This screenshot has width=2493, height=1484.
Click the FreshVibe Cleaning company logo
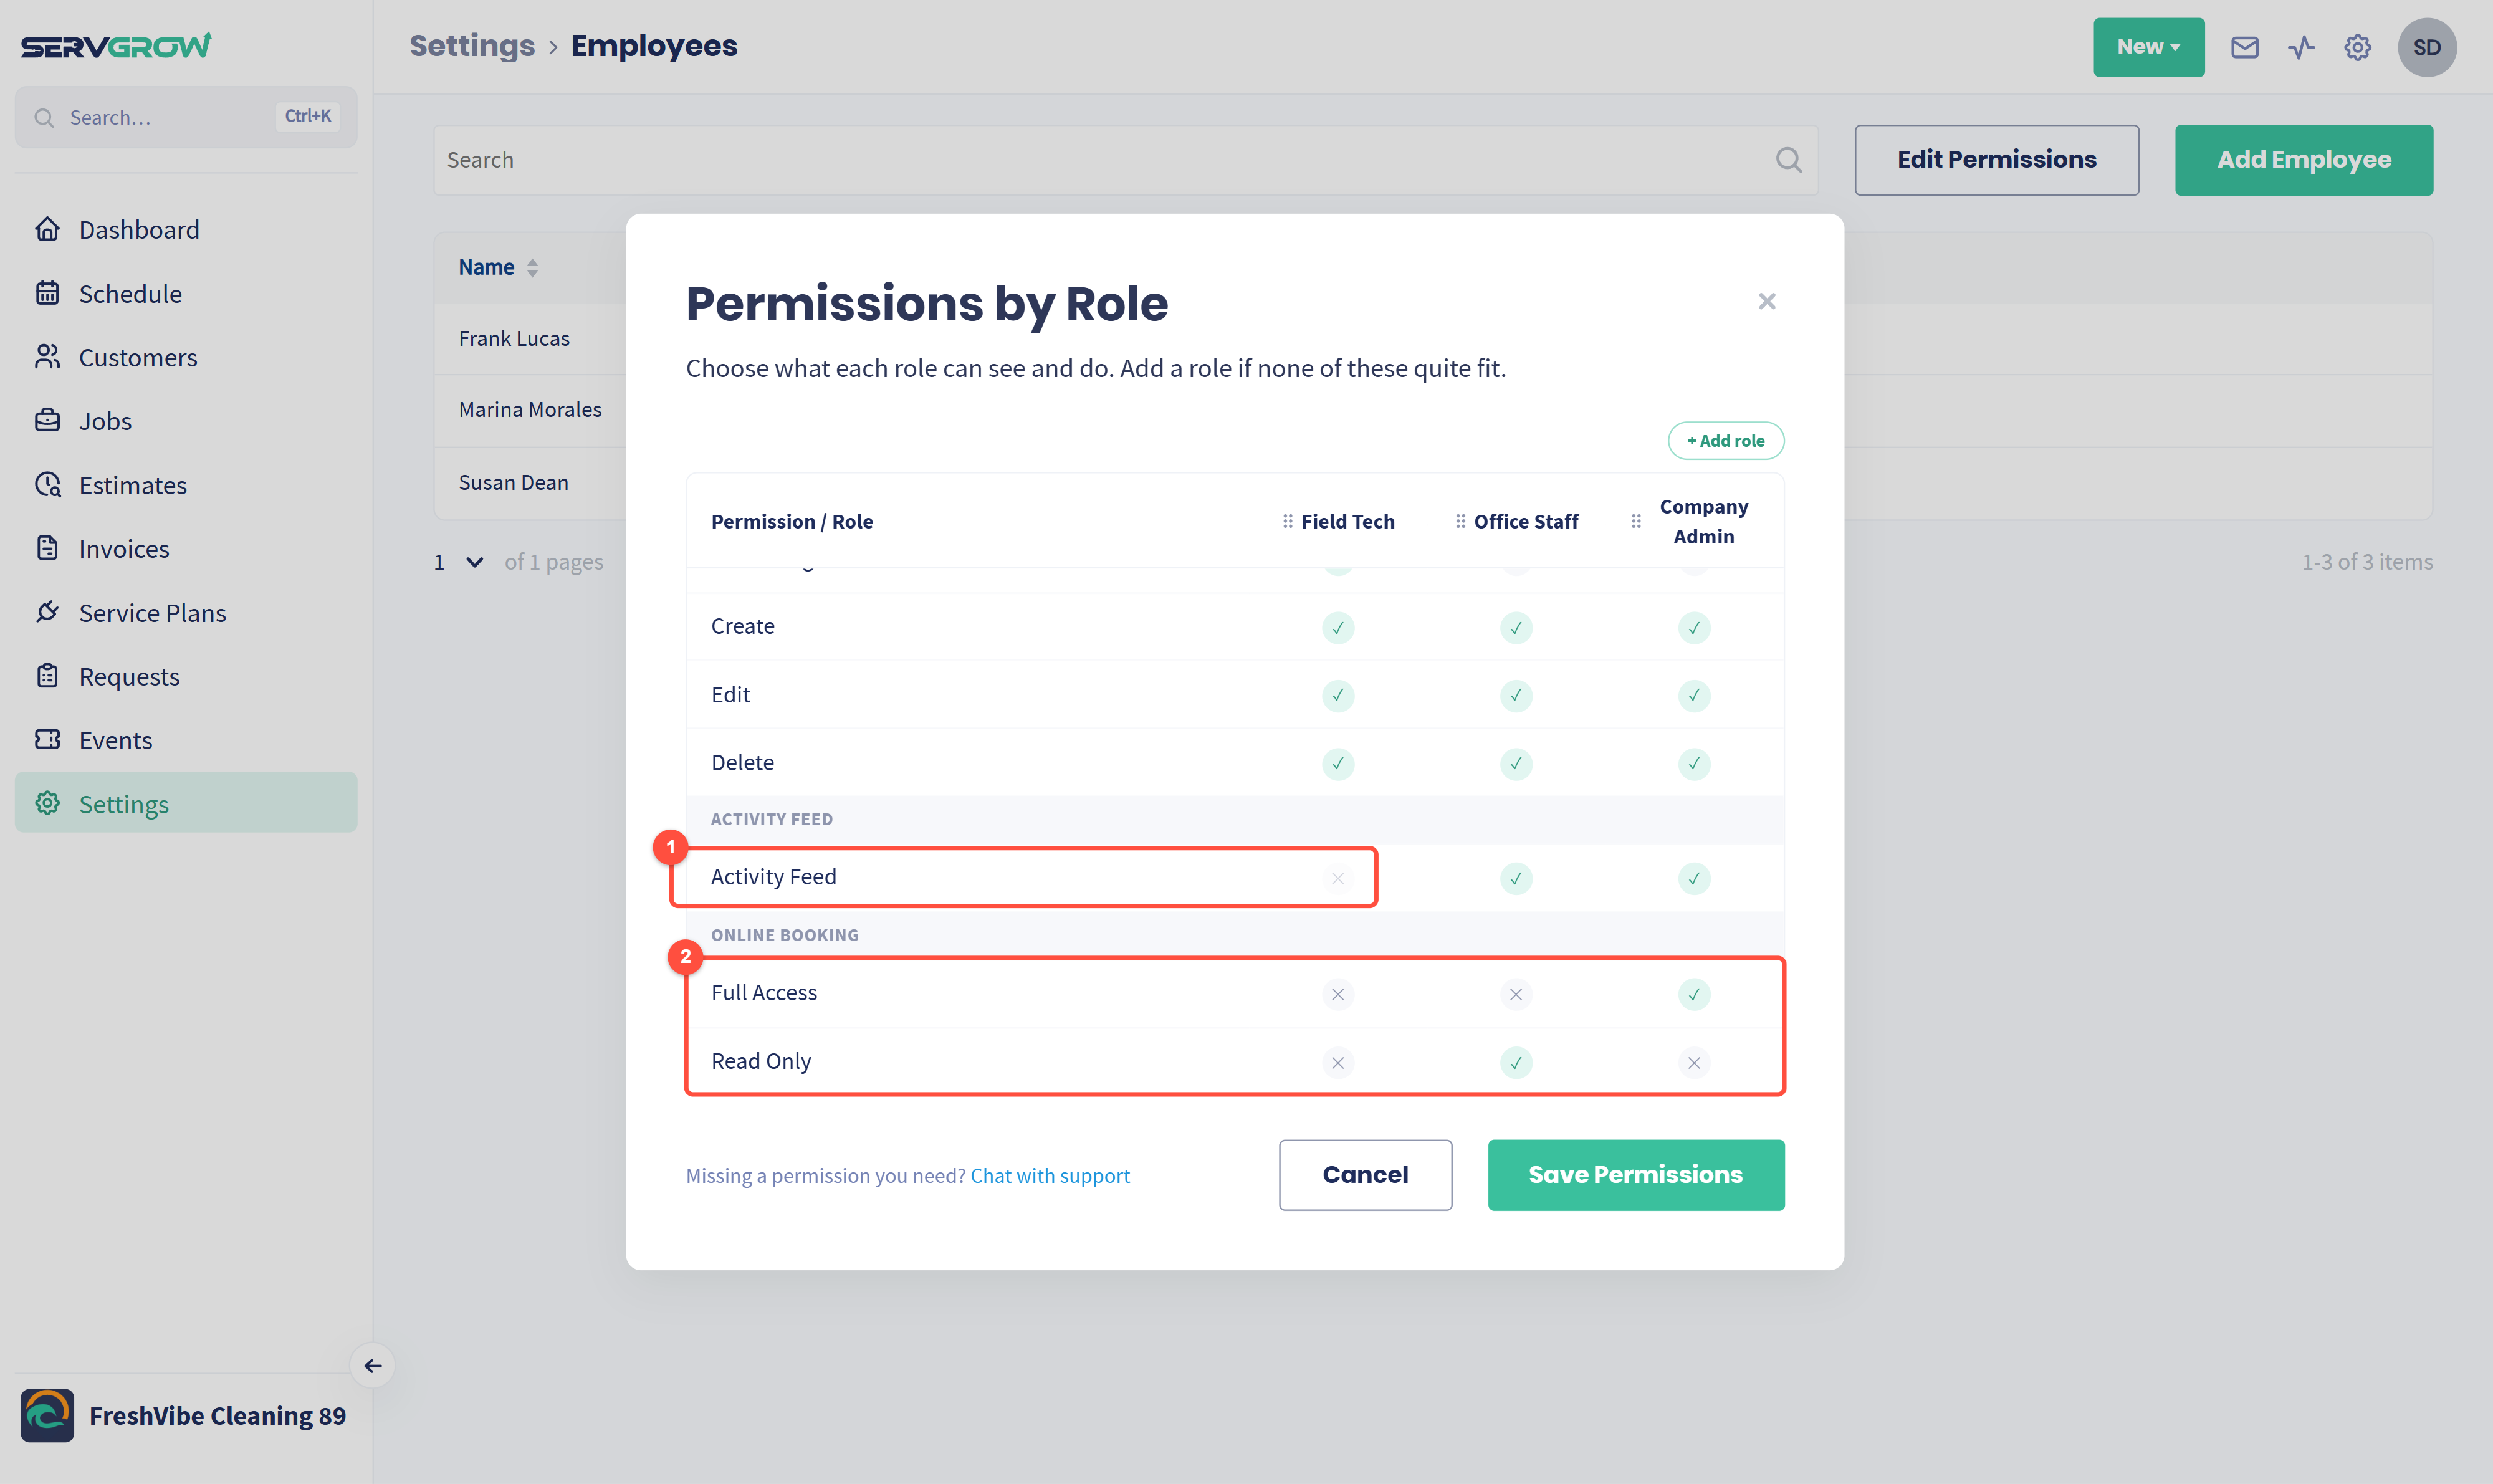click(47, 1415)
